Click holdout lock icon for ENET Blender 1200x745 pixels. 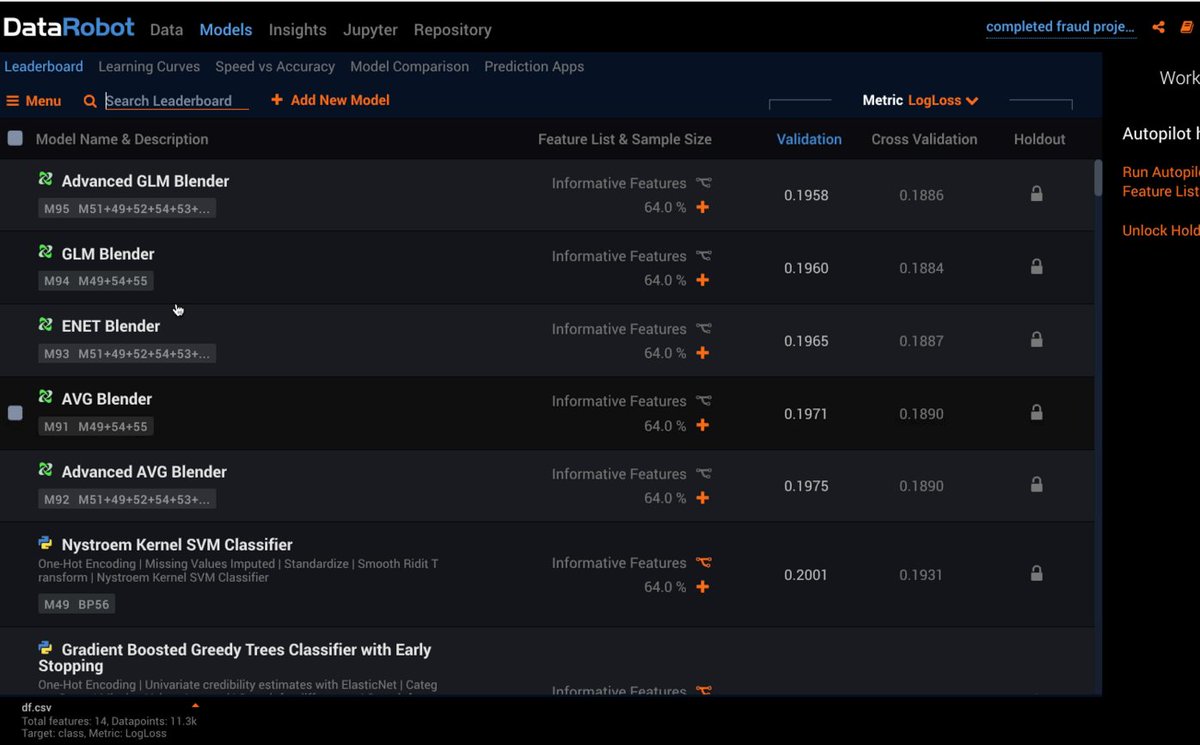click(x=1036, y=340)
